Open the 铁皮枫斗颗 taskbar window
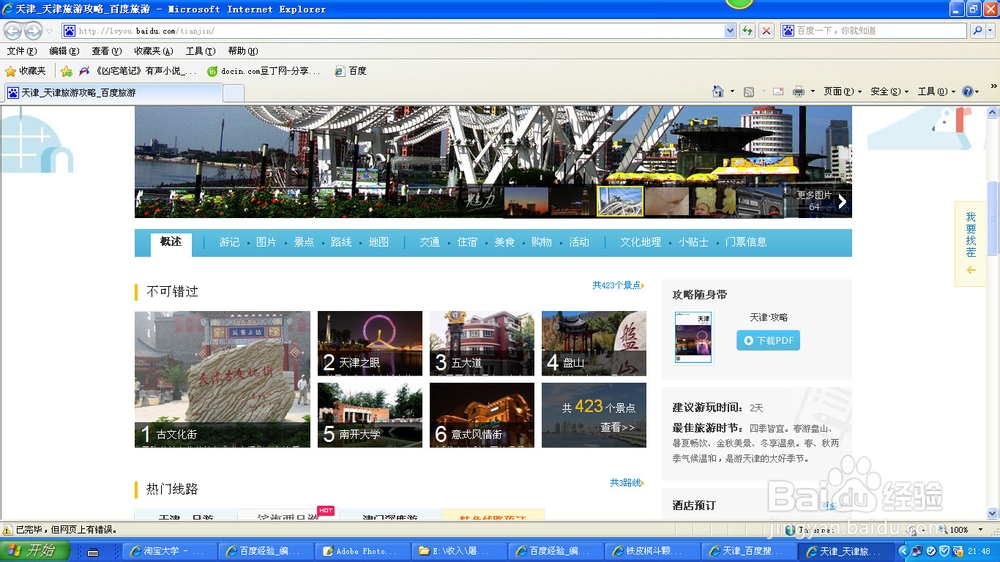Screen dimensions: 1000x562 [651, 551]
